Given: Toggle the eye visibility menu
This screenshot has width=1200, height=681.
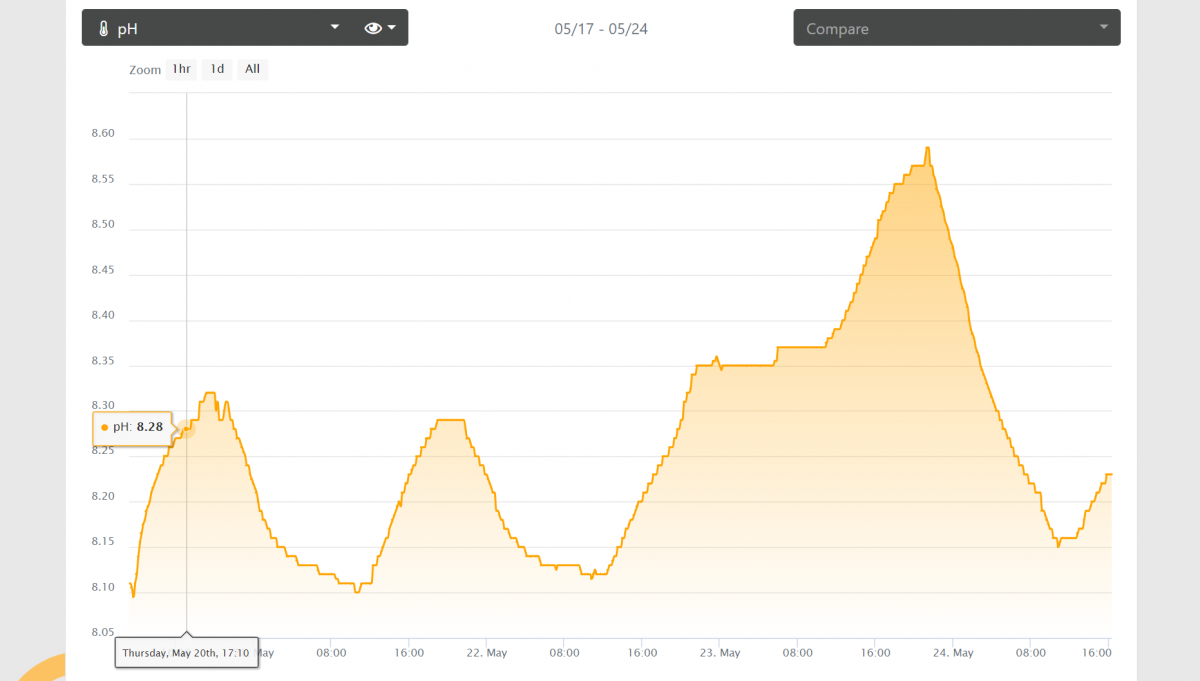Looking at the screenshot, I should click(x=380, y=28).
